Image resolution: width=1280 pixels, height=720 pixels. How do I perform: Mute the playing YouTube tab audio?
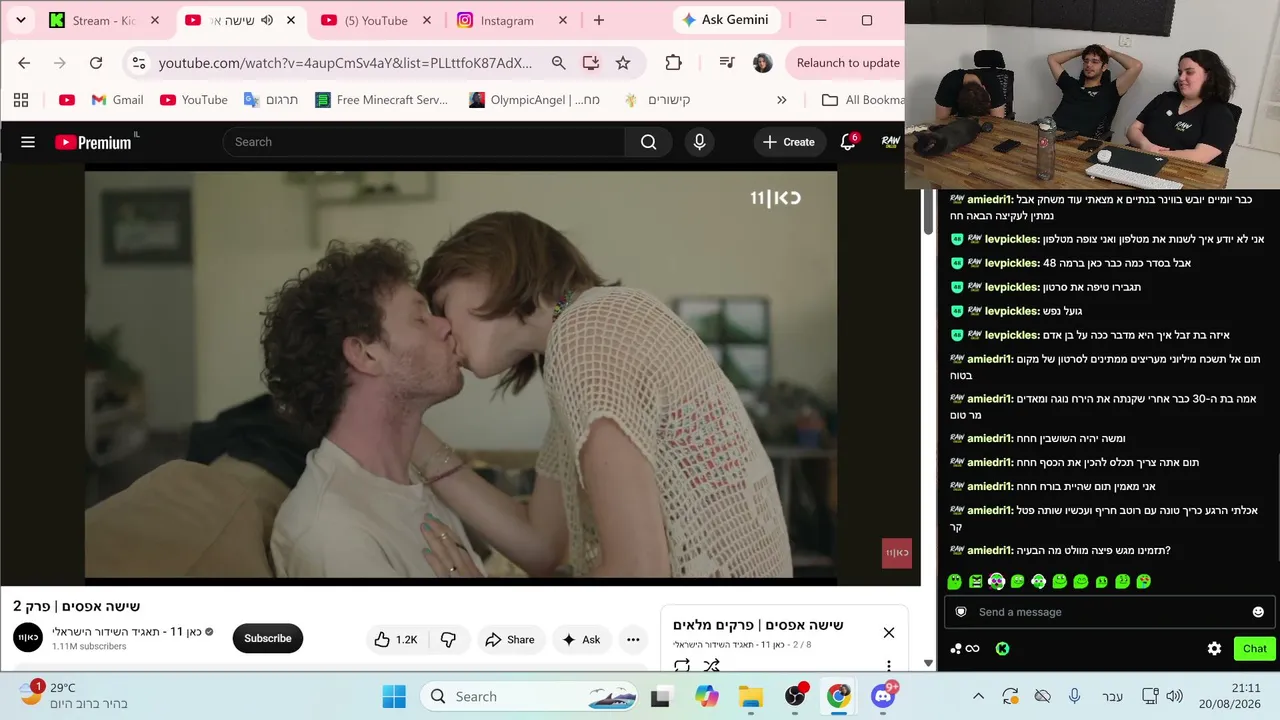pyautogui.click(x=267, y=20)
